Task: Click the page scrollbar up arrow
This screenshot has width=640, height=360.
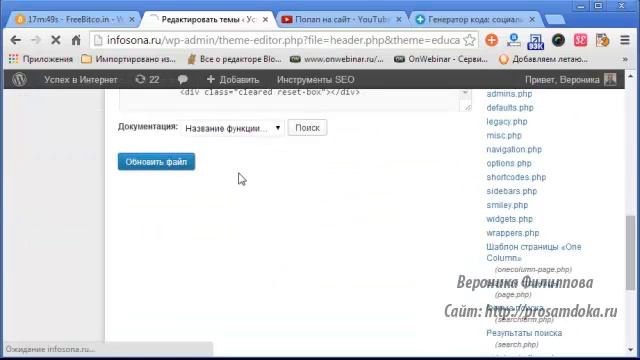Action: click(631, 76)
